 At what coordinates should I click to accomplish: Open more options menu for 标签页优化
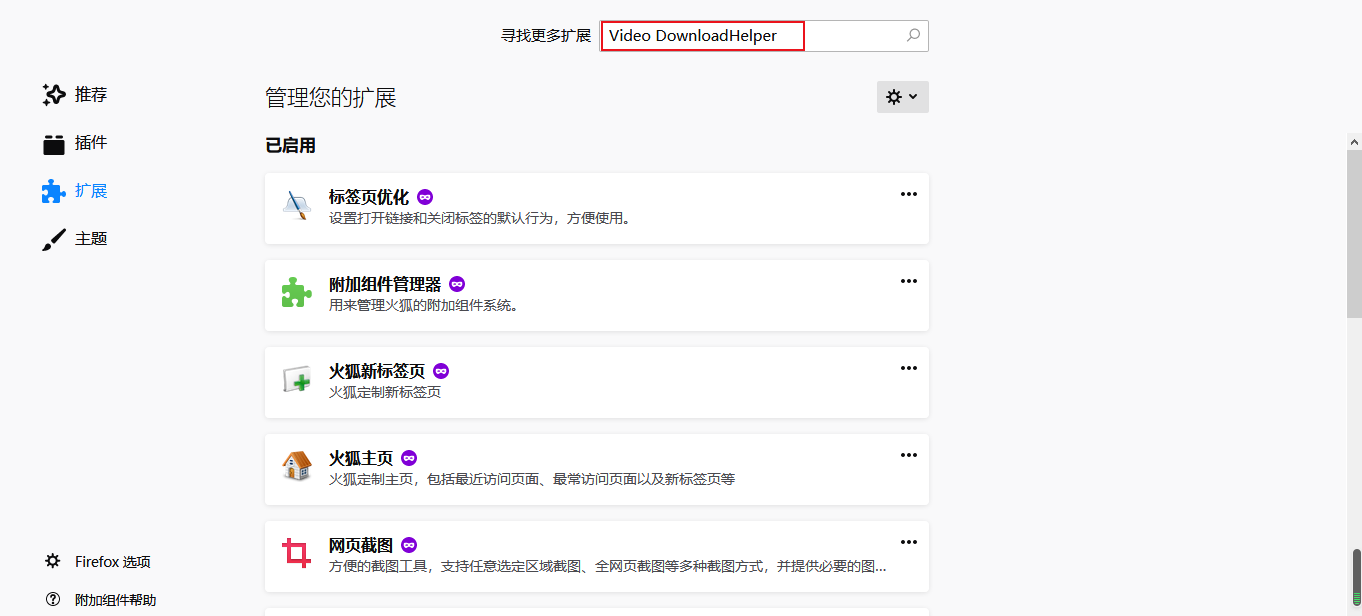[909, 194]
